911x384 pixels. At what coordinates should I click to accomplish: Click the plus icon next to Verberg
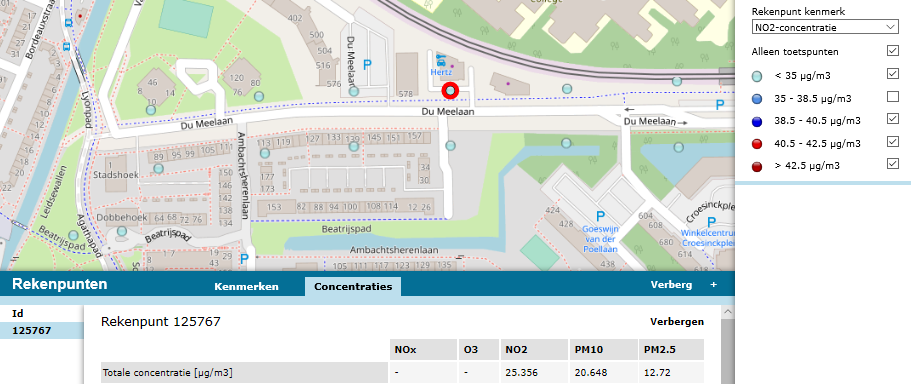(713, 285)
